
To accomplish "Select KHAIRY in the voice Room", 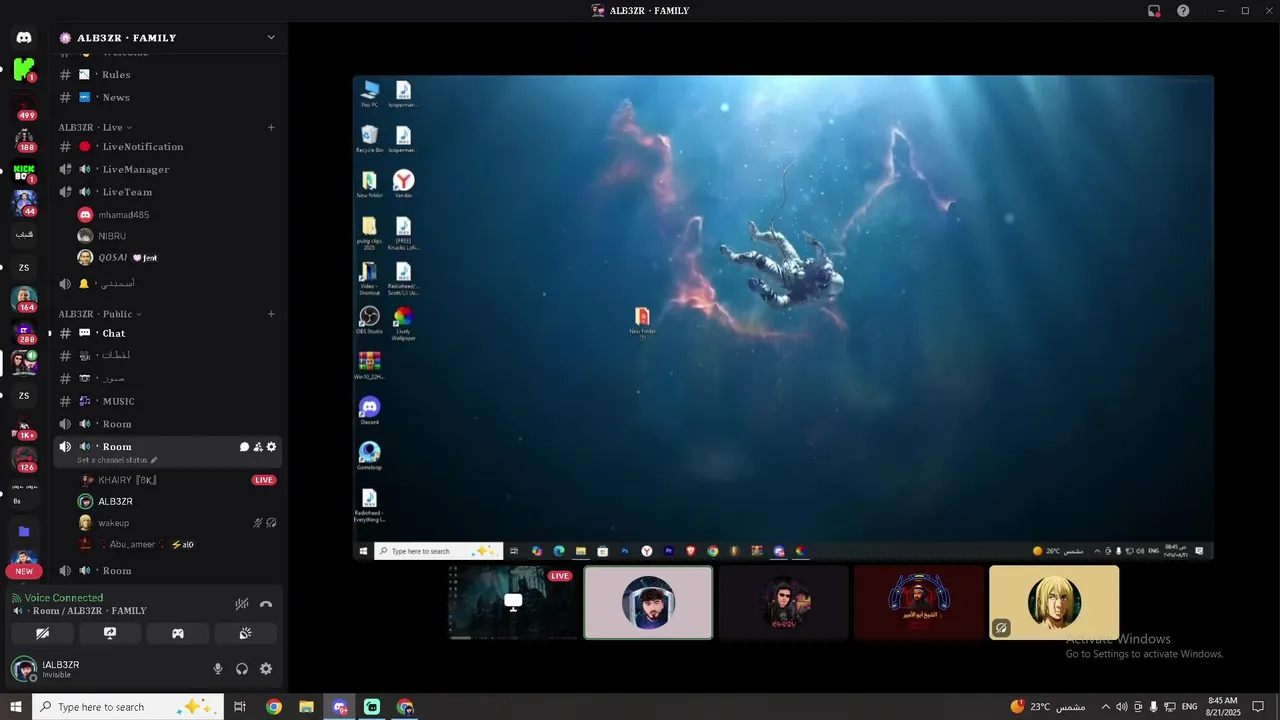I will [178, 480].
